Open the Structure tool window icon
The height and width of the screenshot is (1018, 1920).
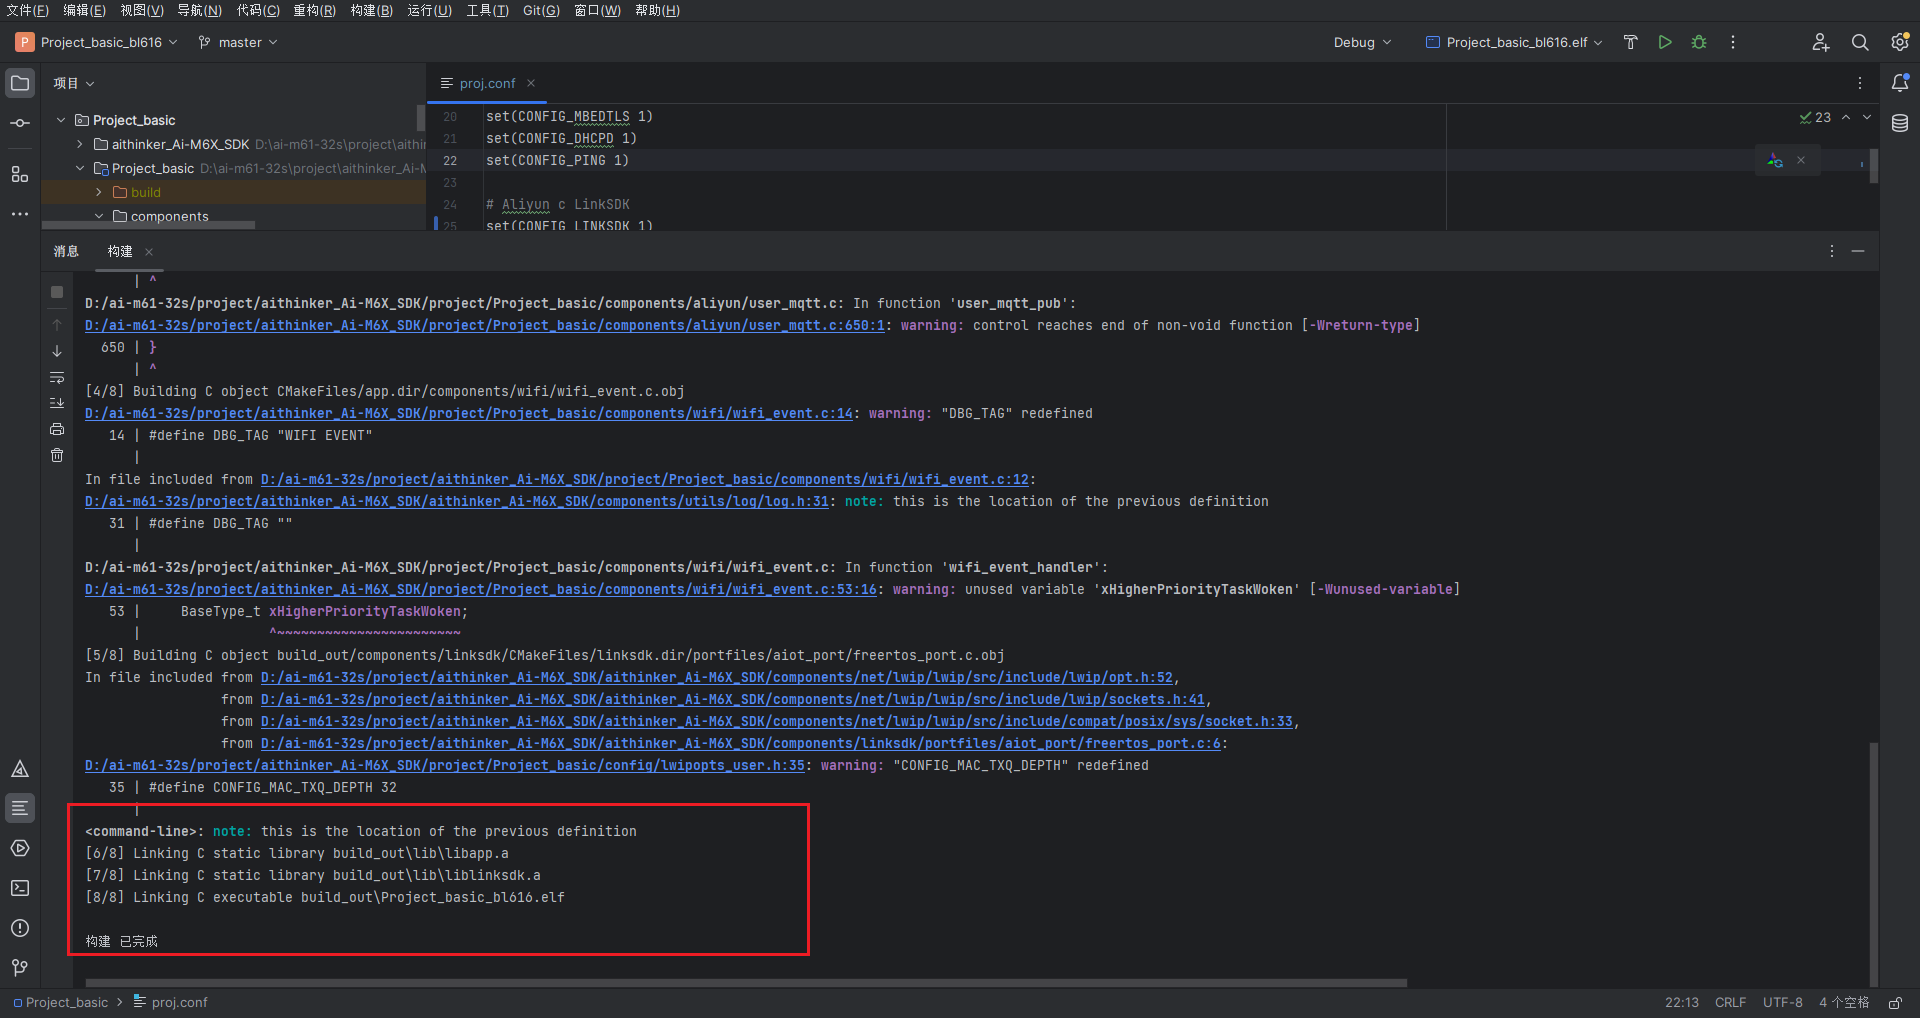20,174
